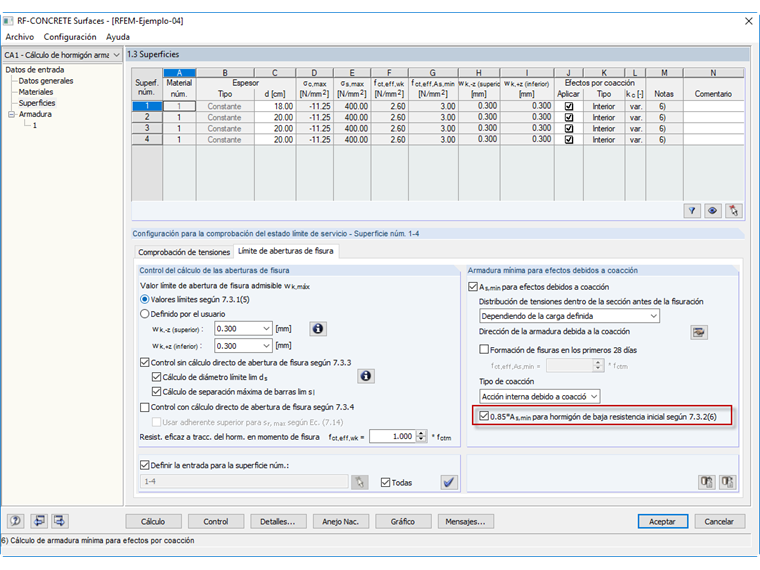Click the Anejo Nac. button
This screenshot has height=570, width=760.
pyautogui.click(x=341, y=522)
